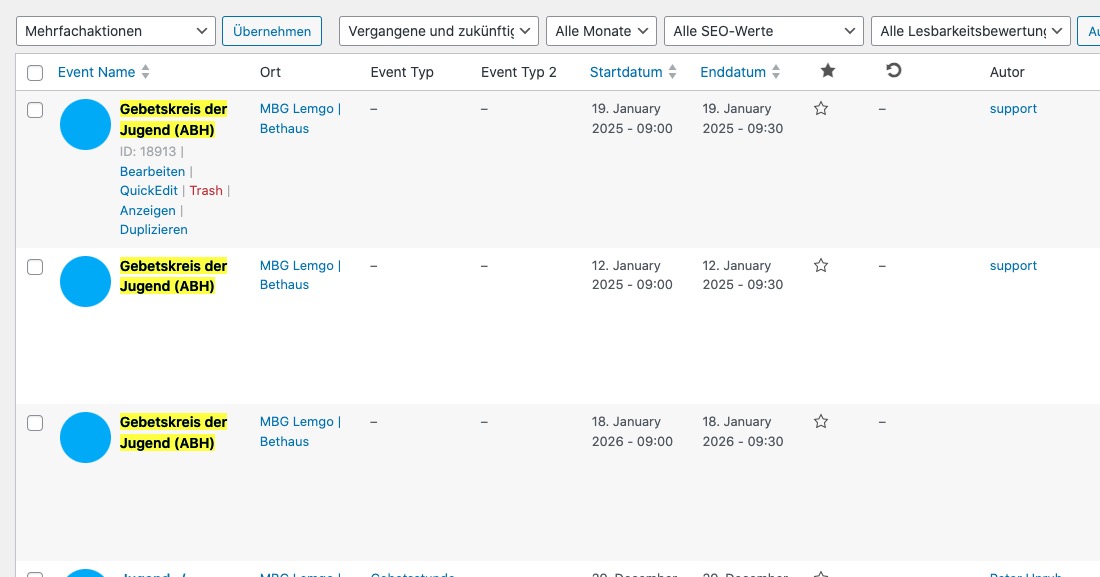Open the Alle Monate dropdown

coord(601,31)
